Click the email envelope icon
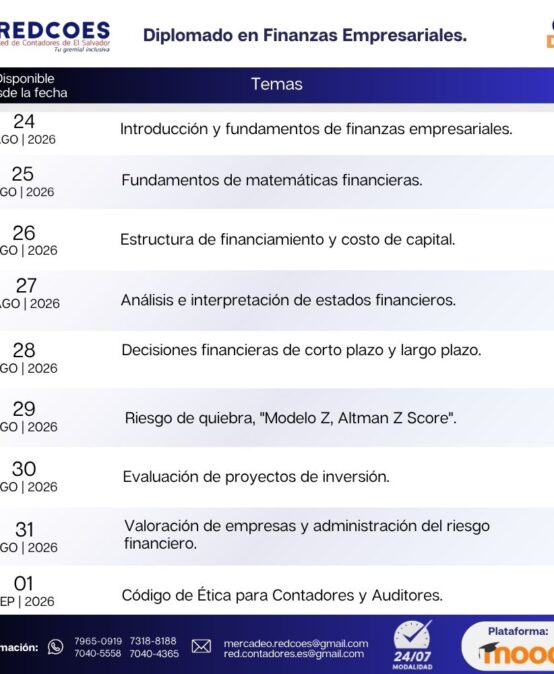This screenshot has height=674, width=554. click(201, 646)
